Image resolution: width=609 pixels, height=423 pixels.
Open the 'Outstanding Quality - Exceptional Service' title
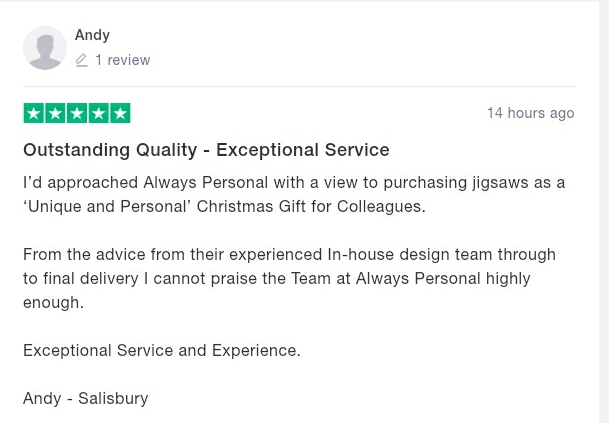(206, 150)
